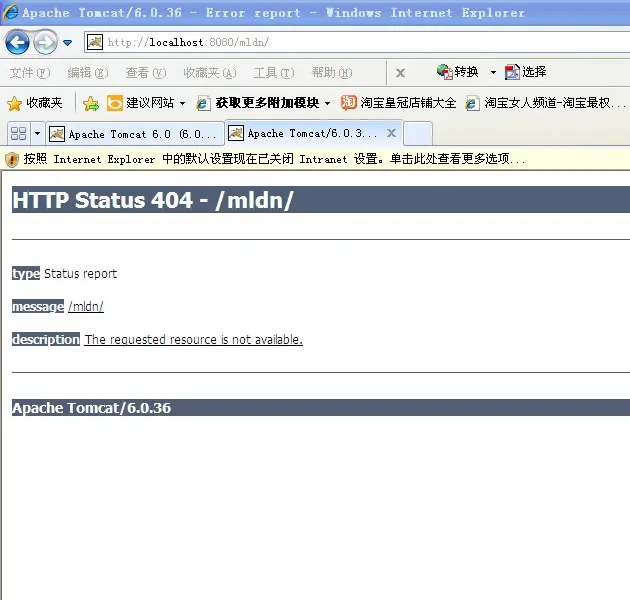Close the toolbar with the gray X button

point(400,73)
